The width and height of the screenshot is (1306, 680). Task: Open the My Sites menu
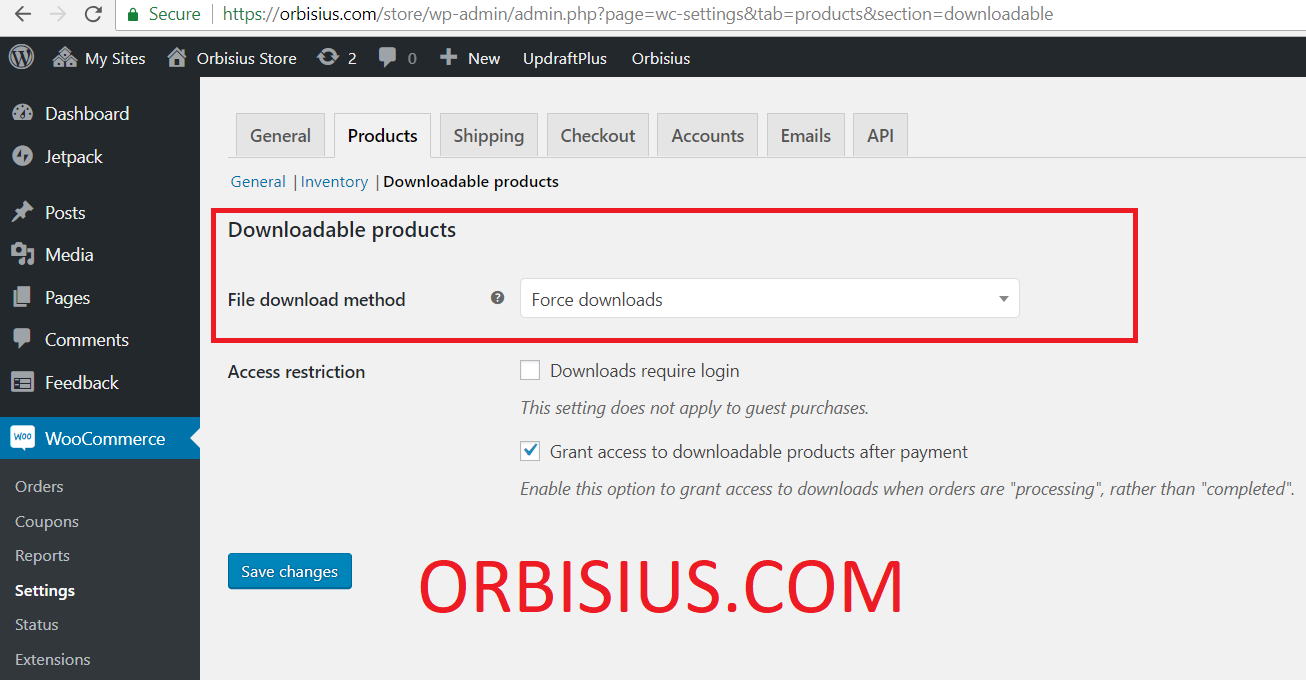99,58
